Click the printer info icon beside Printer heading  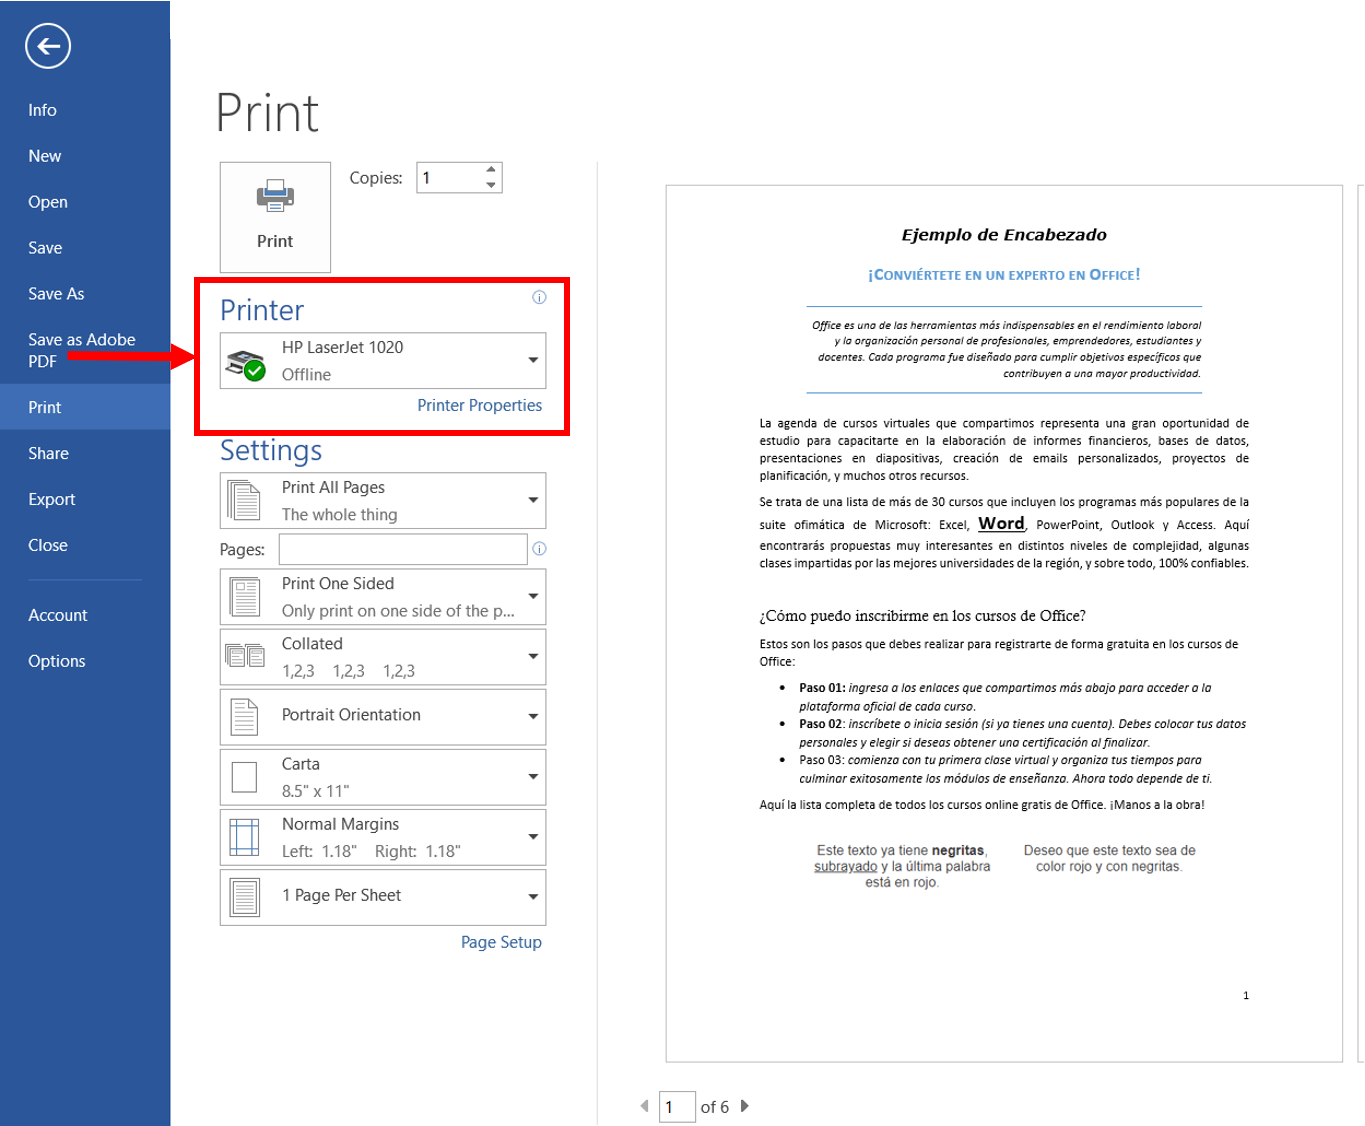(539, 297)
